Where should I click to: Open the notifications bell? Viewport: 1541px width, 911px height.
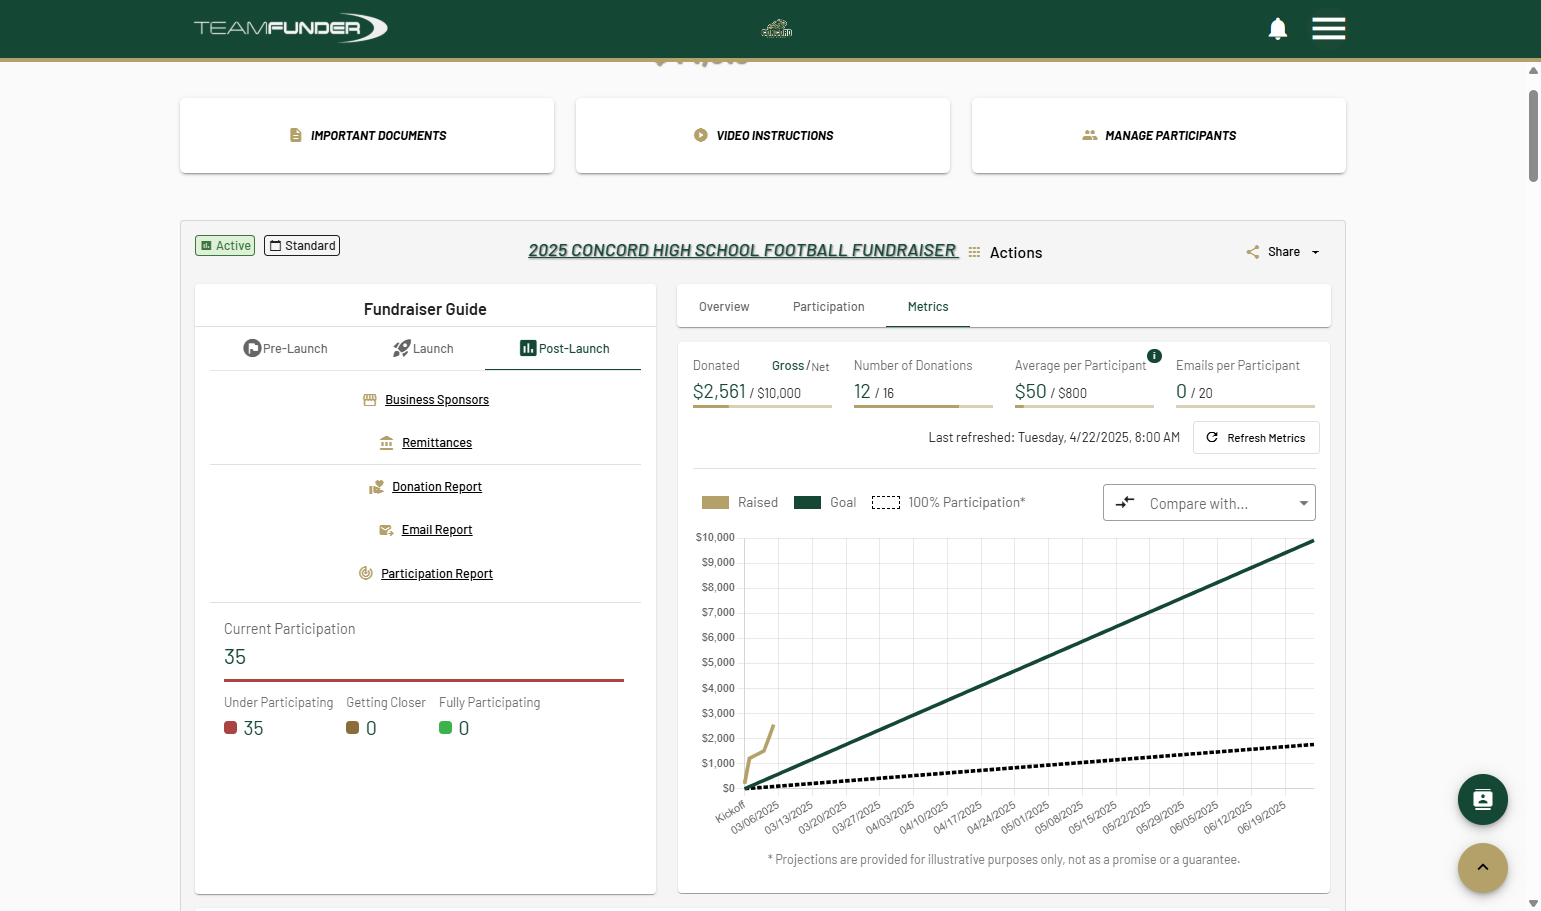[x=1277, y=29]
